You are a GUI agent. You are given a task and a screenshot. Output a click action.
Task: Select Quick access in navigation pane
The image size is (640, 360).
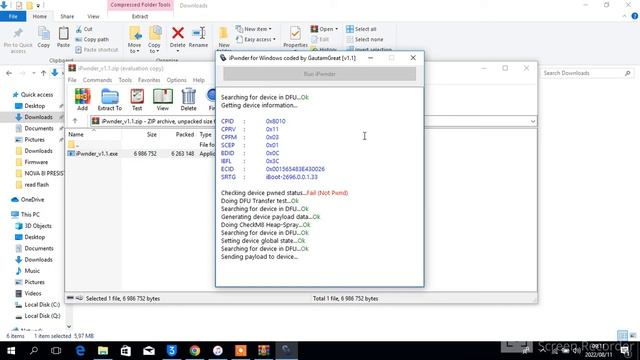click(x=33, y=94)
